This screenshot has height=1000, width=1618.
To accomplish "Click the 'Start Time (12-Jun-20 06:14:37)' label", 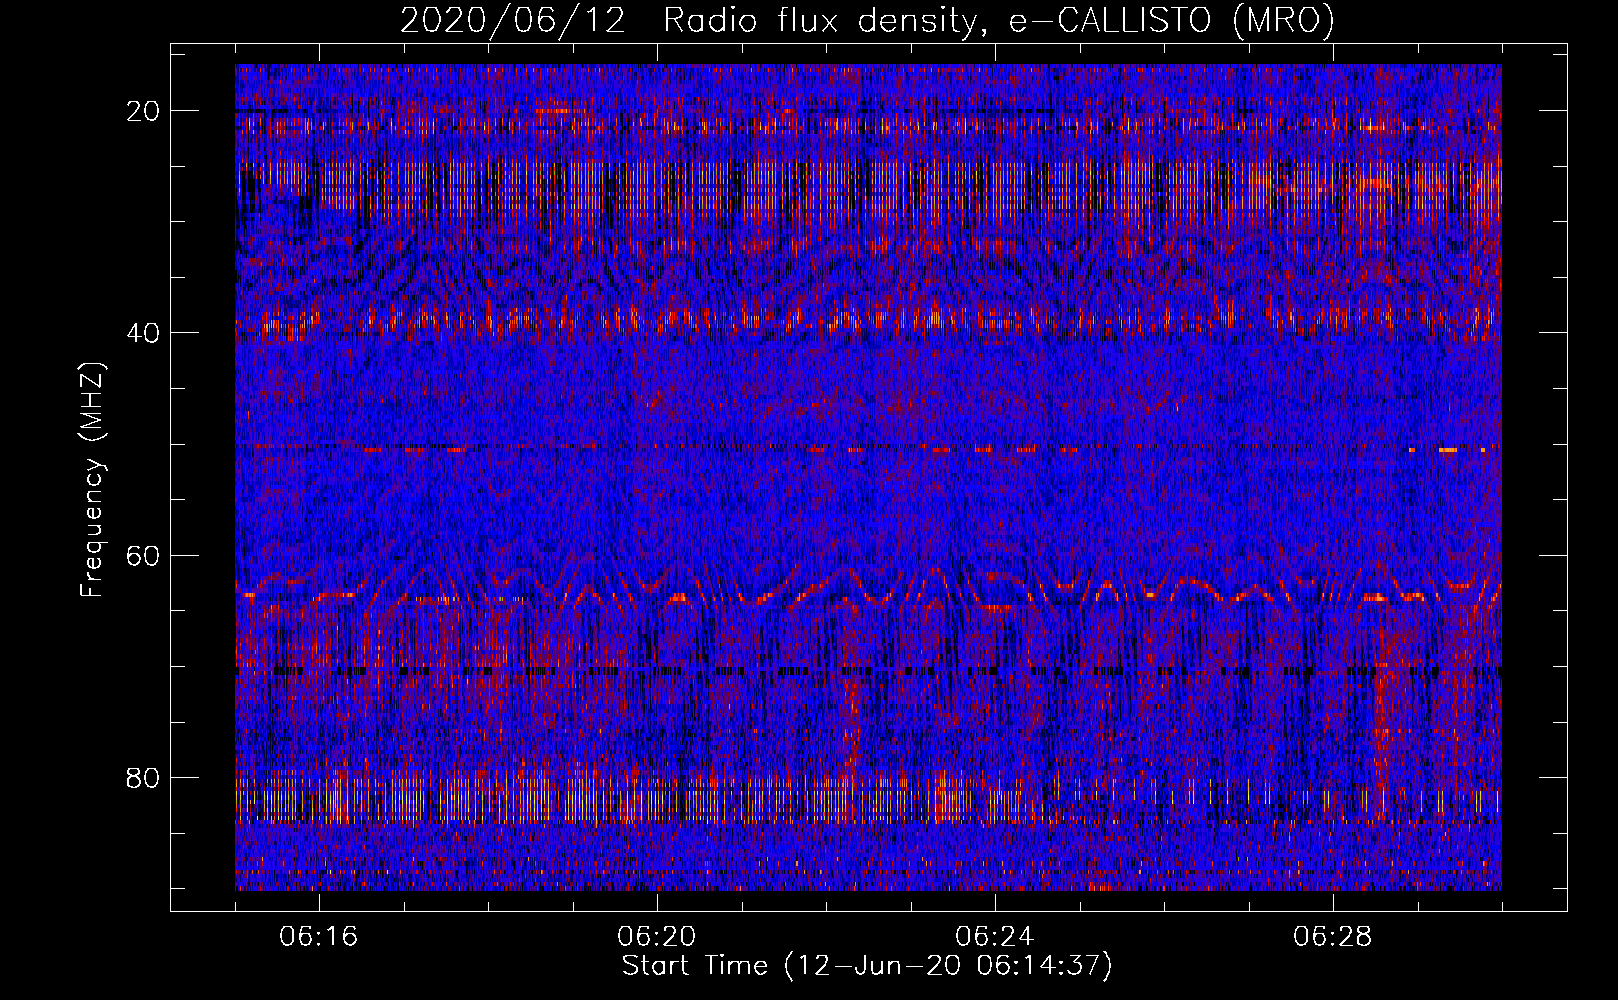I will click(x=867, y=966).
